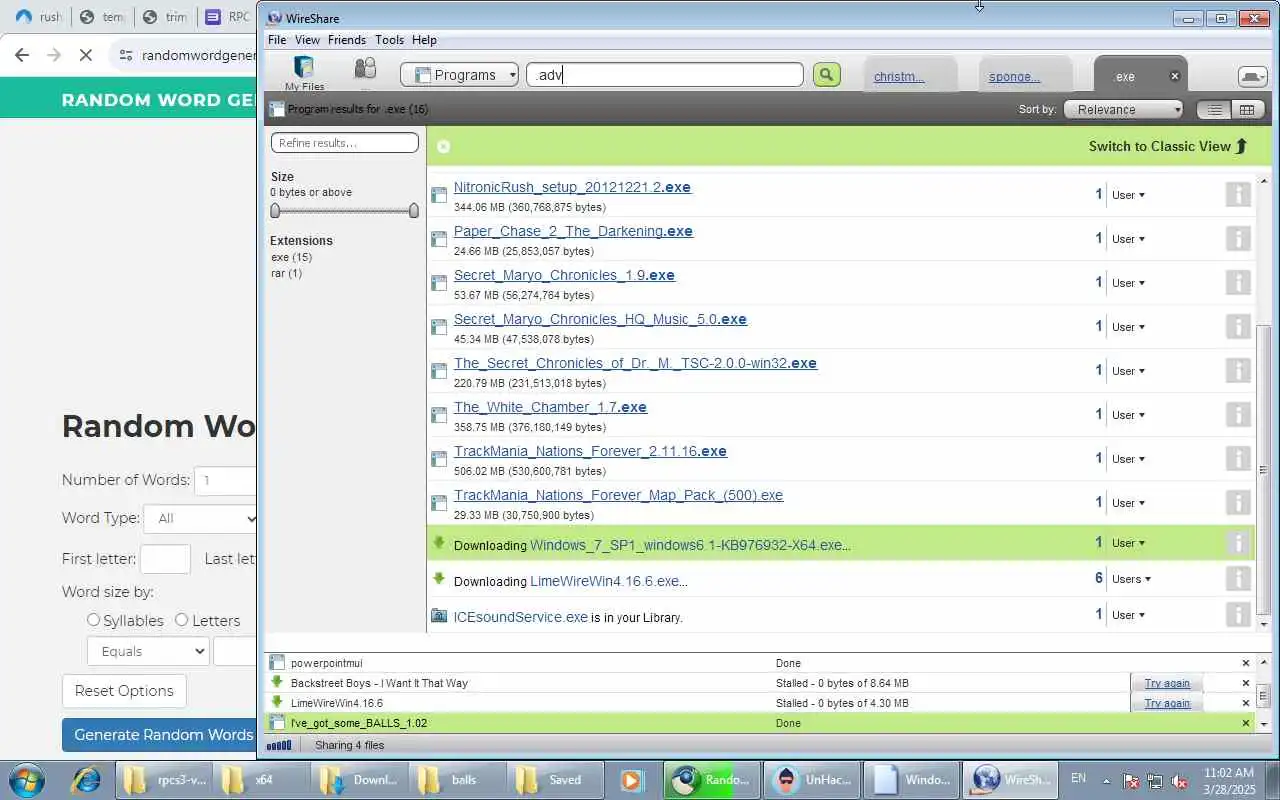Click the green search magnifier button
1280x800 pixels.
click(826, 75)
